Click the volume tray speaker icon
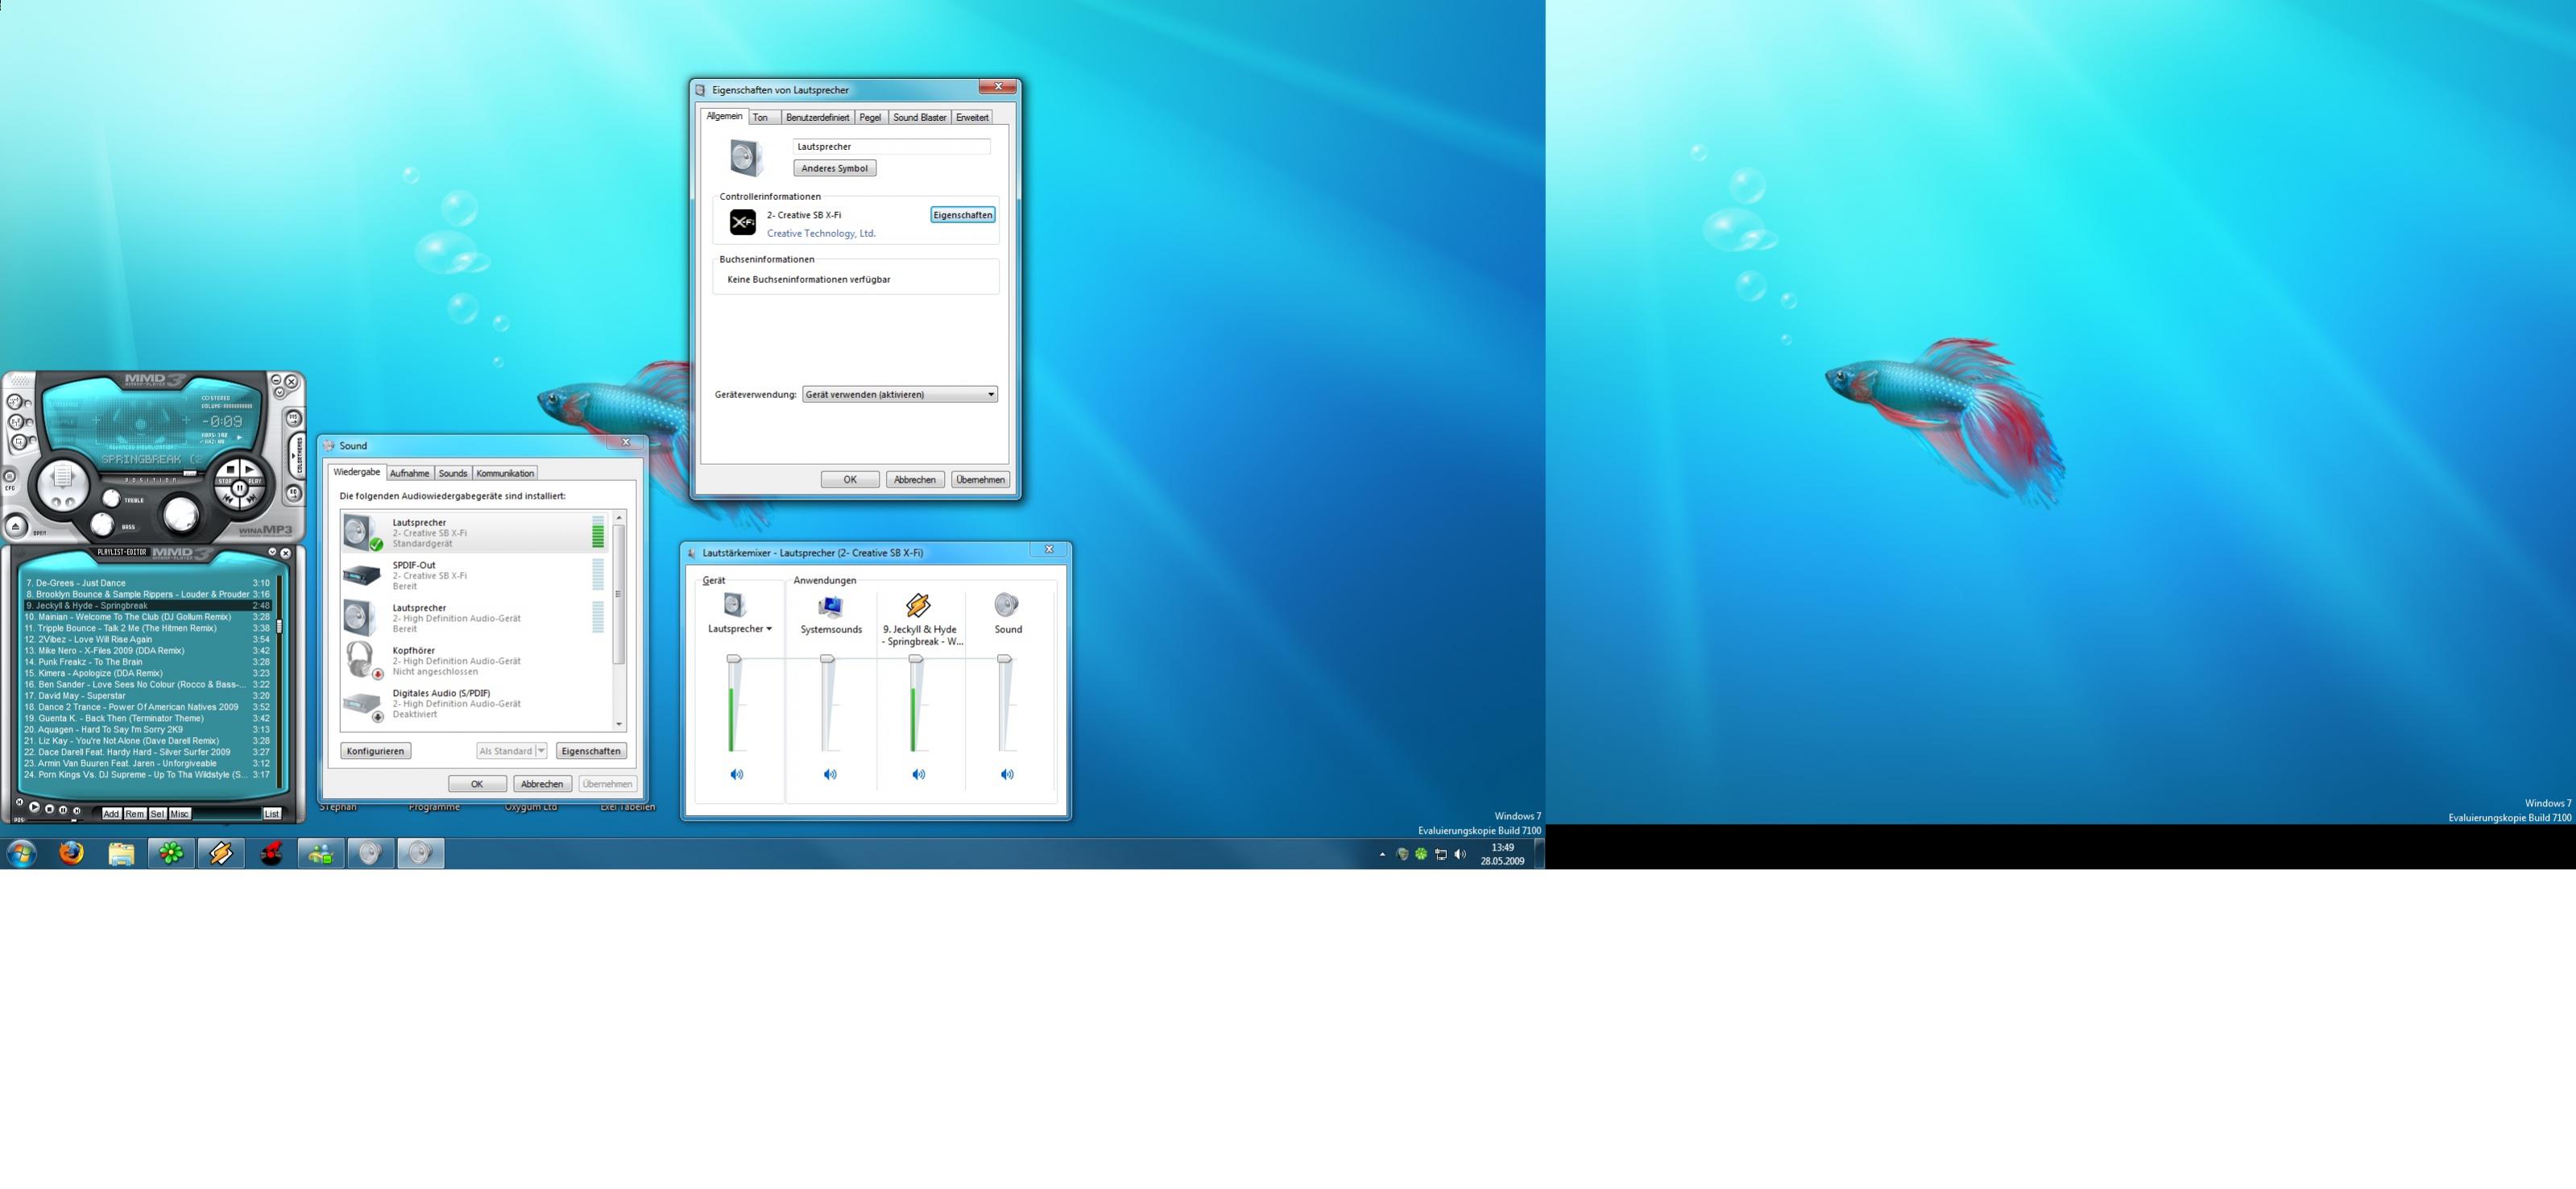Viewport: 2576px width, 1189px height. (1460, 854)
